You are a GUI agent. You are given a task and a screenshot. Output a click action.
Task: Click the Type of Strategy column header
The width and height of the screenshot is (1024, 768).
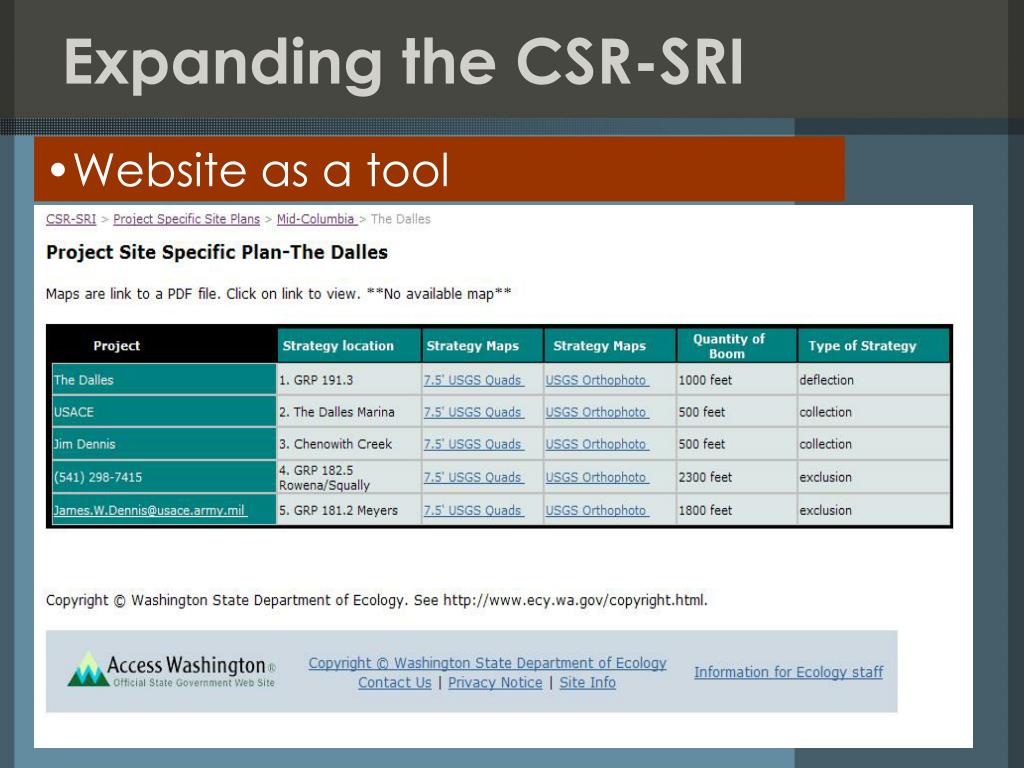tap(873, 345)
